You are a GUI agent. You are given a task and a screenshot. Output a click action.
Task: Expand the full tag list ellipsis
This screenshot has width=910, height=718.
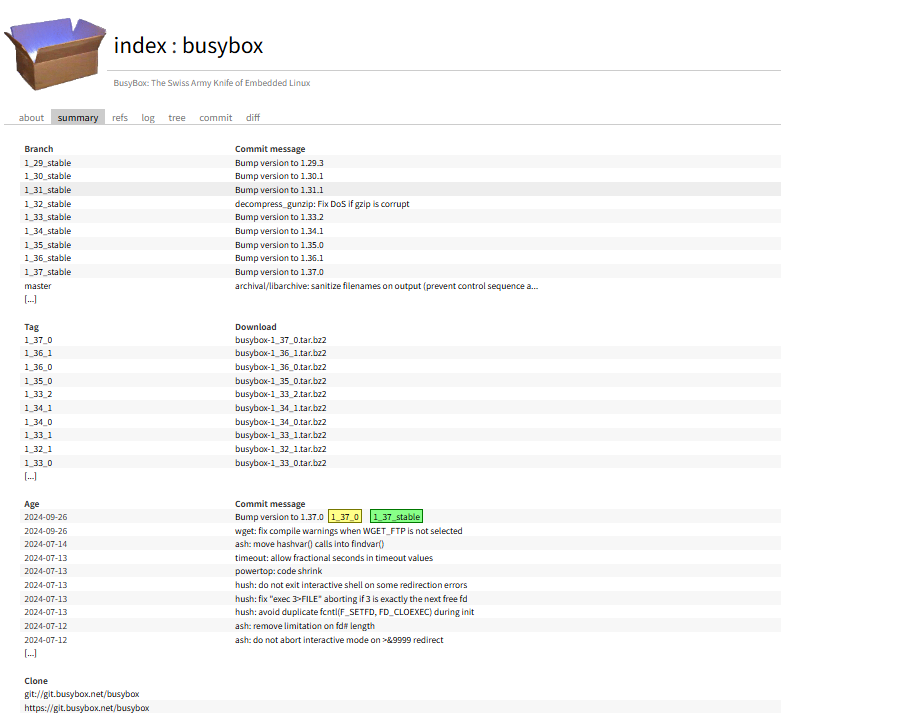click(x=30, y=476)
